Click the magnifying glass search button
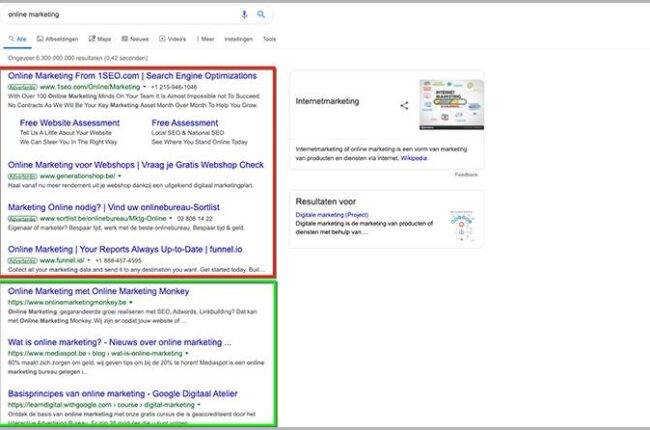This screenshot has height=430, width=650. click(261, 15)
